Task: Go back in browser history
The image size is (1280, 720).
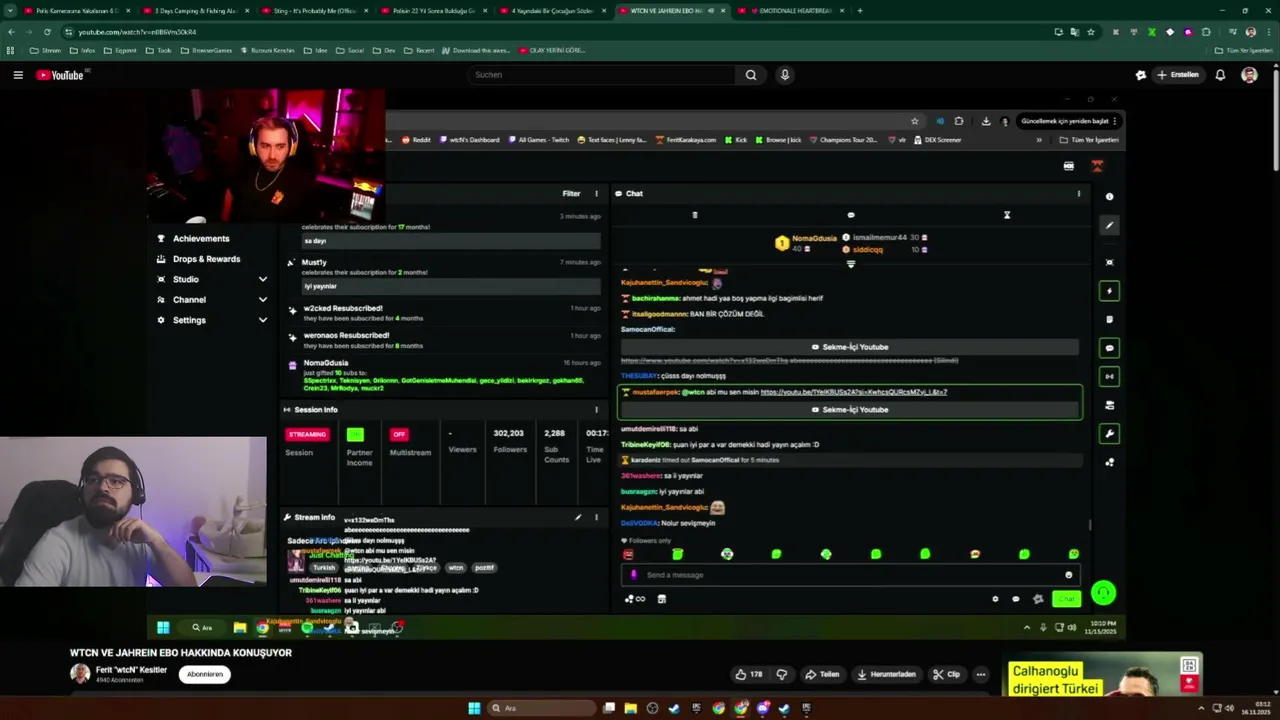Action: coord(11,32)
